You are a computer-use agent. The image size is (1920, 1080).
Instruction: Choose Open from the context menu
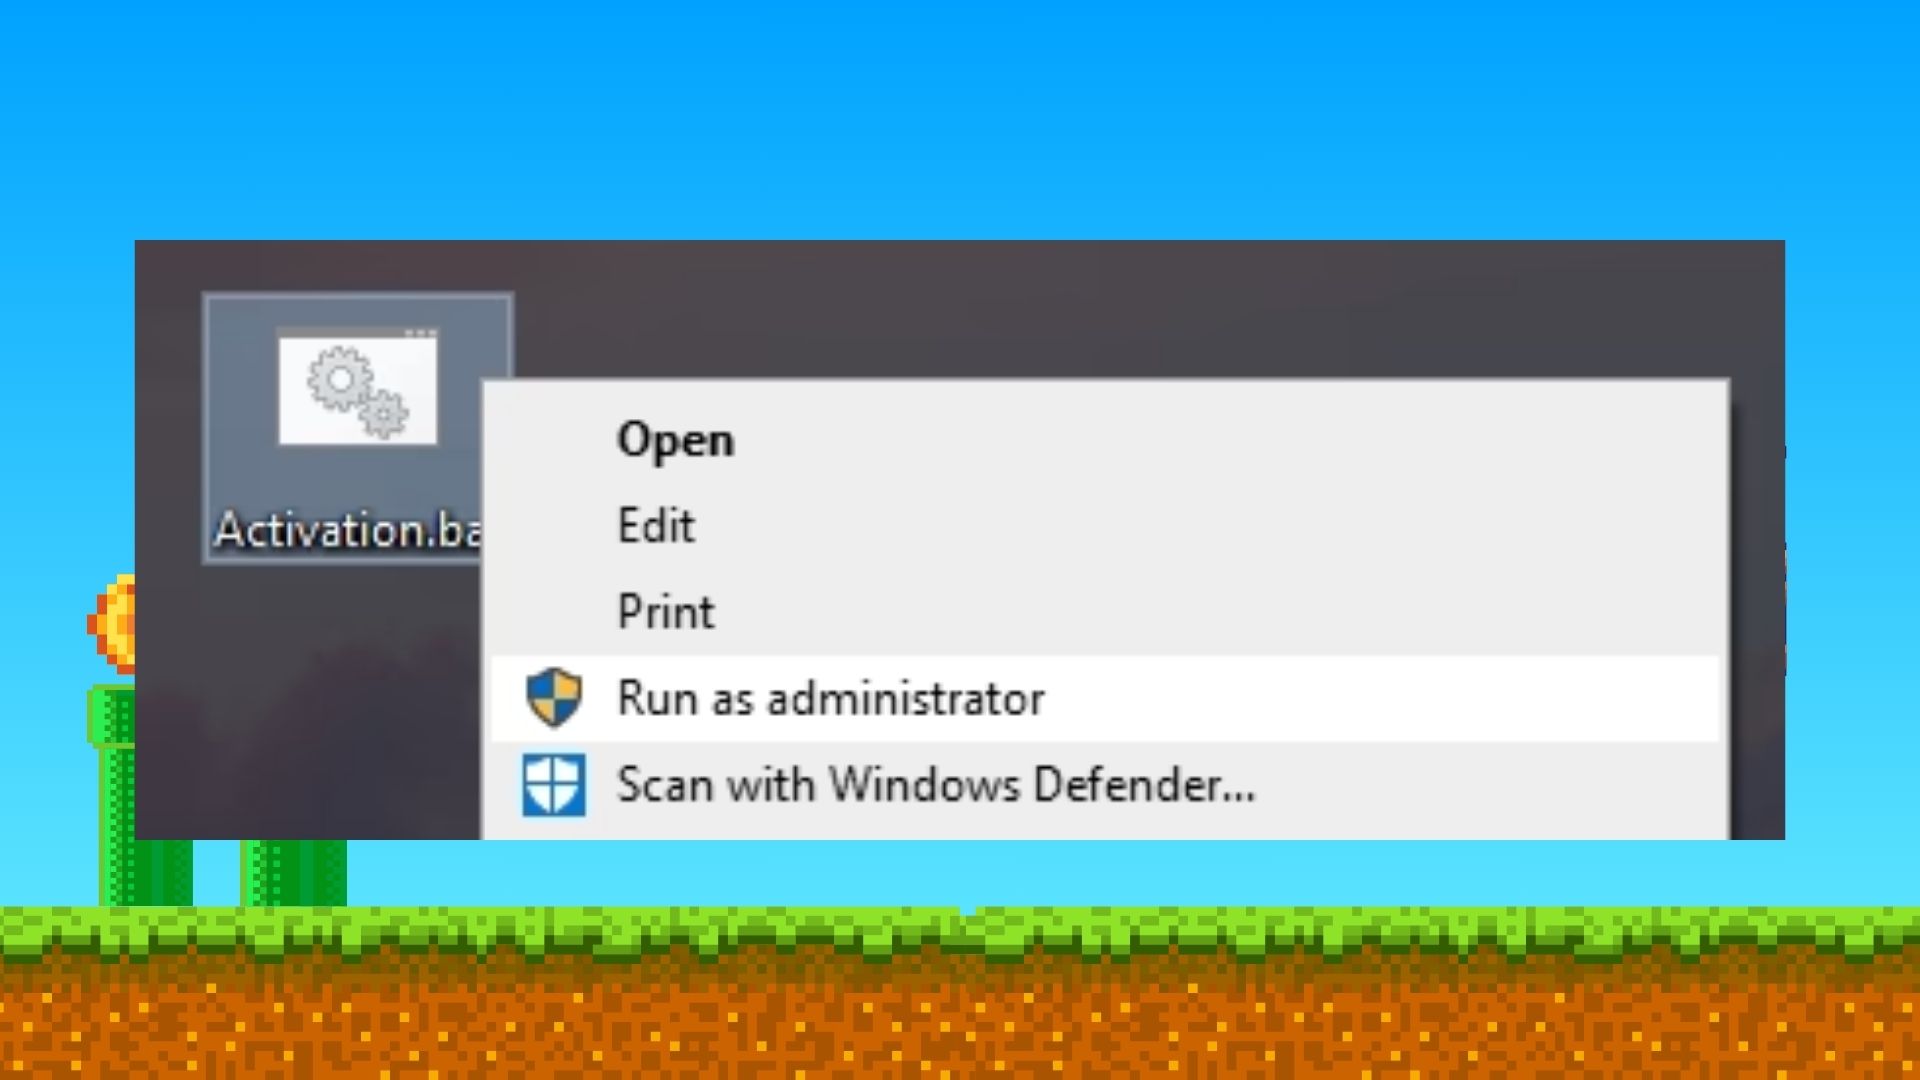click(x=1105, y=440)
